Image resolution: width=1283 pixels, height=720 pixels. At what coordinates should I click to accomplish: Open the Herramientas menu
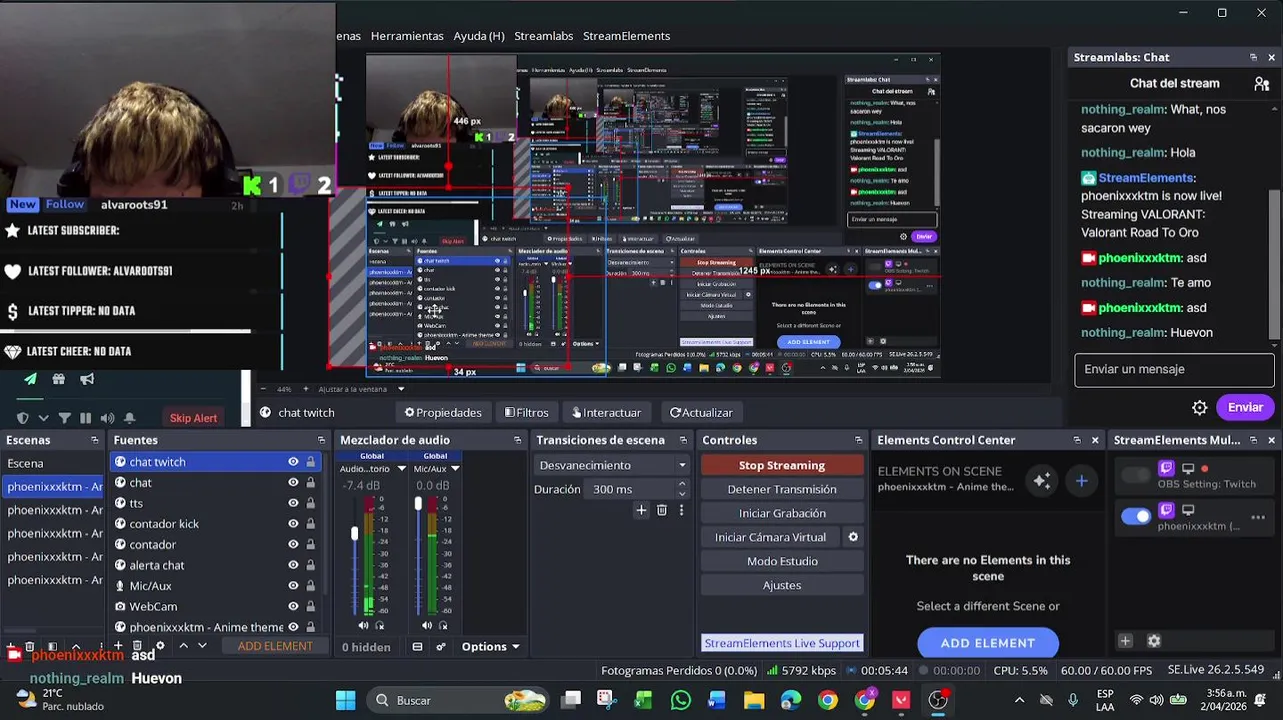coord(407,36)
